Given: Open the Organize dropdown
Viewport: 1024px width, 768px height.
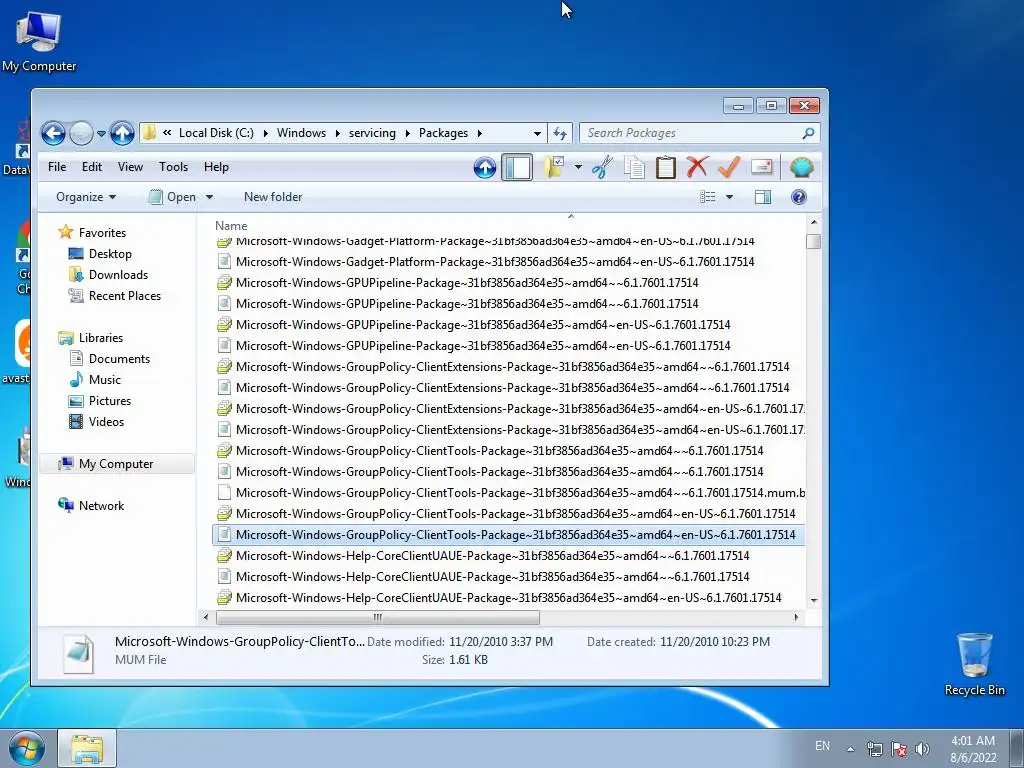Looking at the screenshot, I should coord(86,197).
